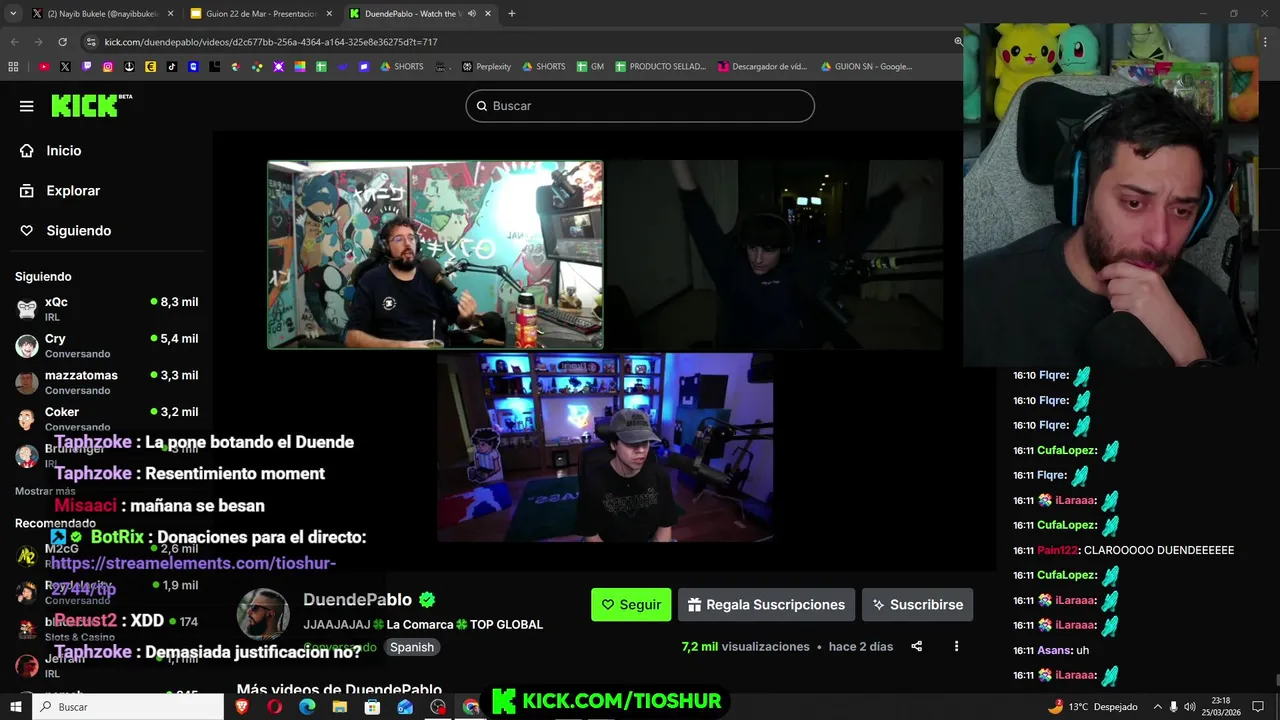The width and height of the screenshot is (1280, 720).
Task: Click the Suscribirse button
Action: click(x=917, y=605)
